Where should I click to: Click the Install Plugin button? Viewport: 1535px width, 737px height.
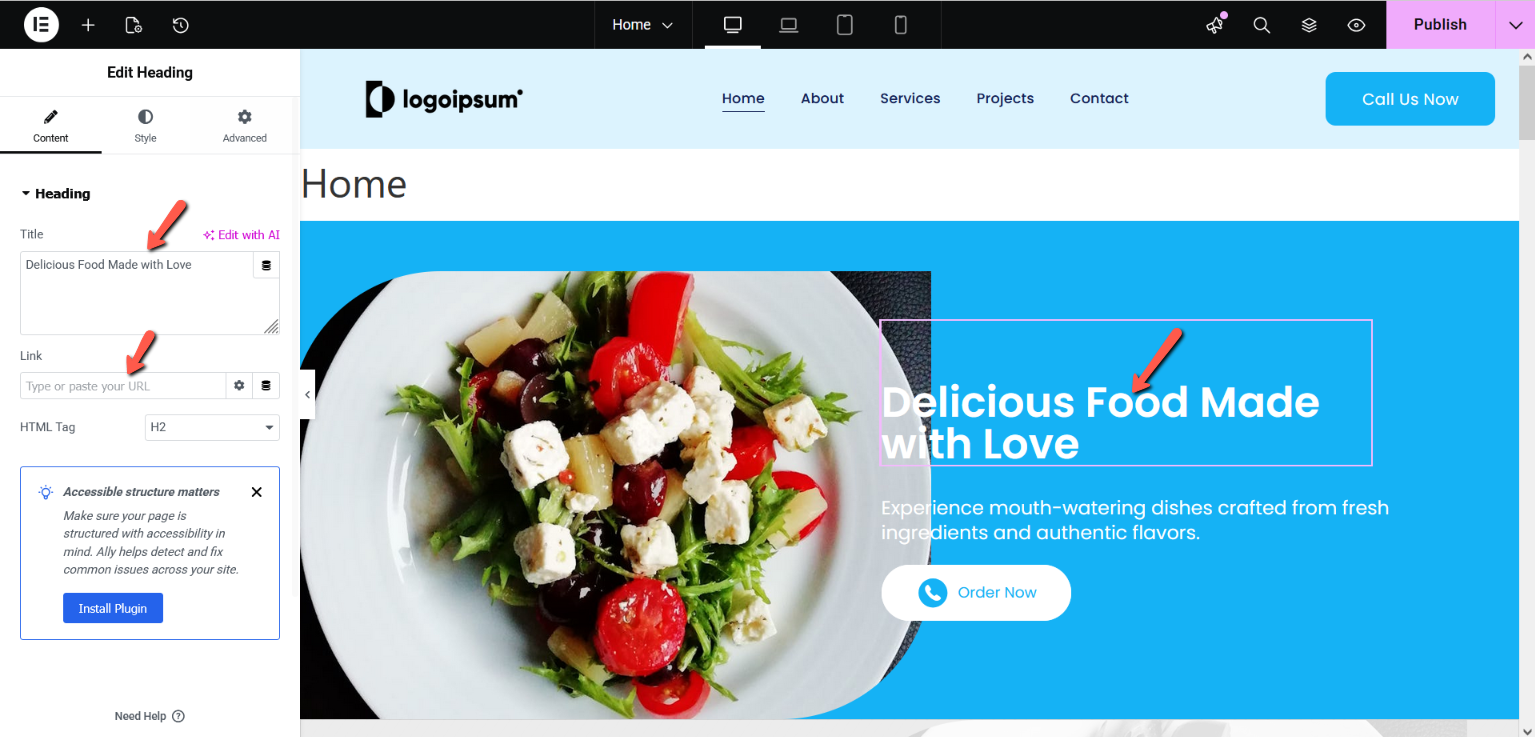coord(113,608)
